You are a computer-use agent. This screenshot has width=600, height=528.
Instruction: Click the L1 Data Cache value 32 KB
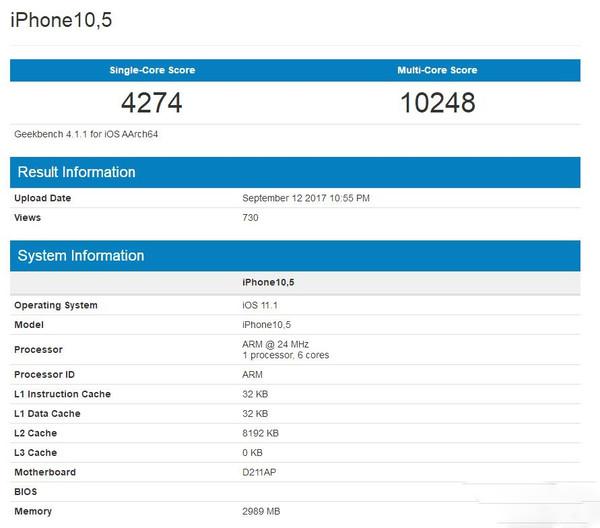(255, 414)
